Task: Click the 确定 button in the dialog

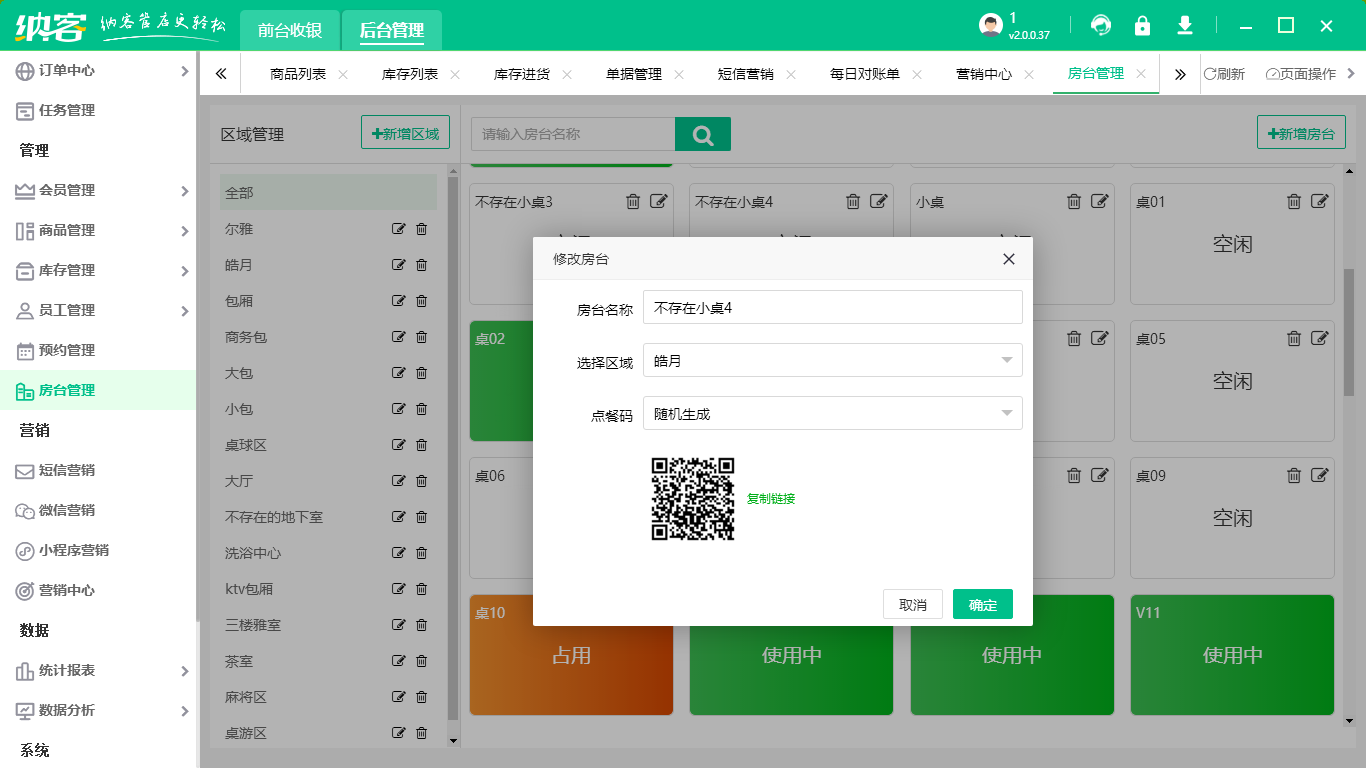Action: coord(983,604)
